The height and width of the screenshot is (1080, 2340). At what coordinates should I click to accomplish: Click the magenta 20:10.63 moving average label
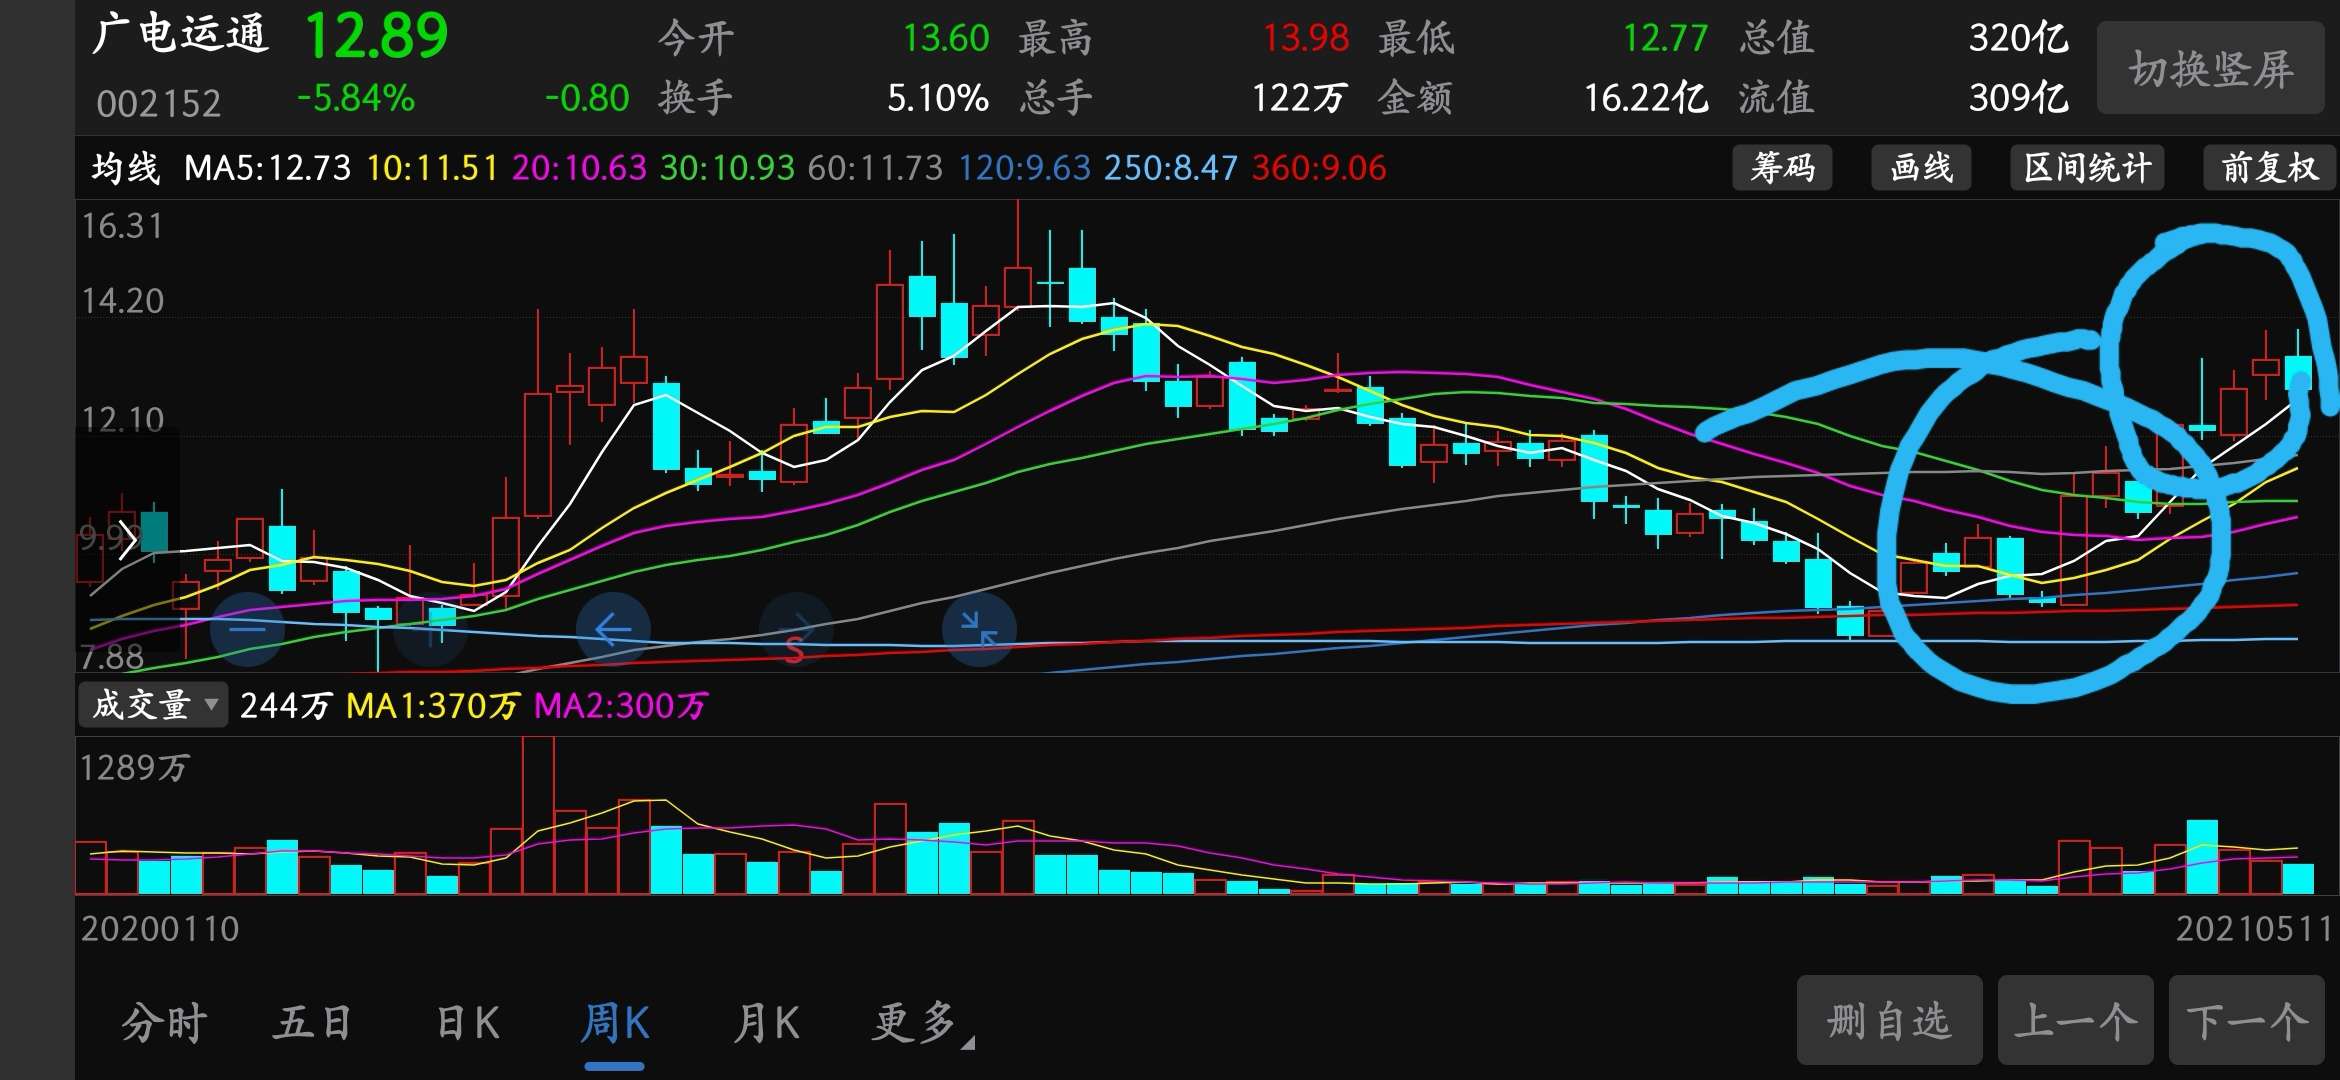point(579,167)
